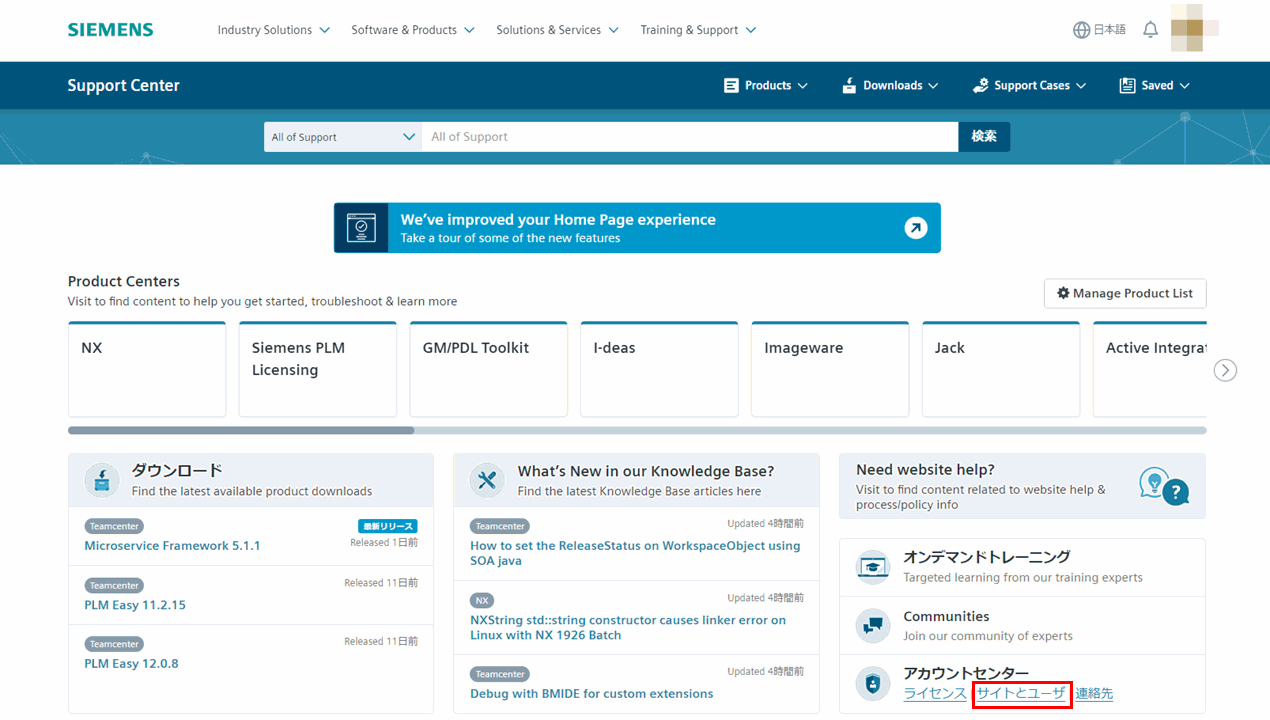Open Debug with BMIDE article

pyautogui.click(x=592, y=694)
